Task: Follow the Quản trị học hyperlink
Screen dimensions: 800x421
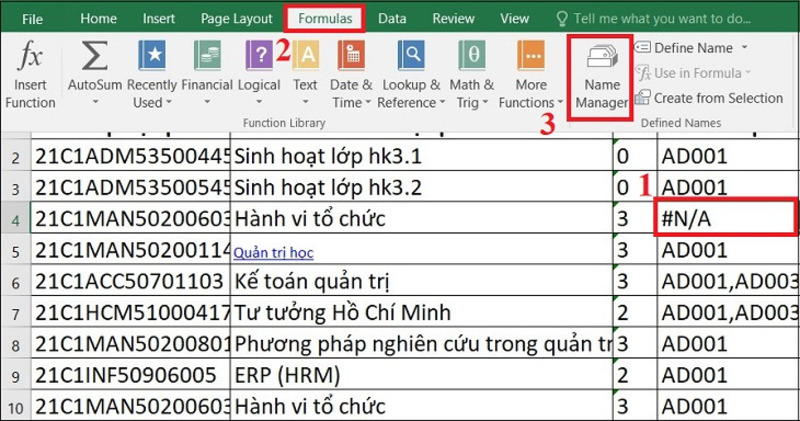Action: pos(273,253)
